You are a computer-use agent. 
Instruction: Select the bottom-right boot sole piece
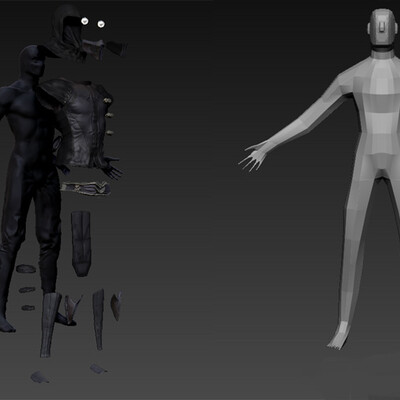point(98,369)
